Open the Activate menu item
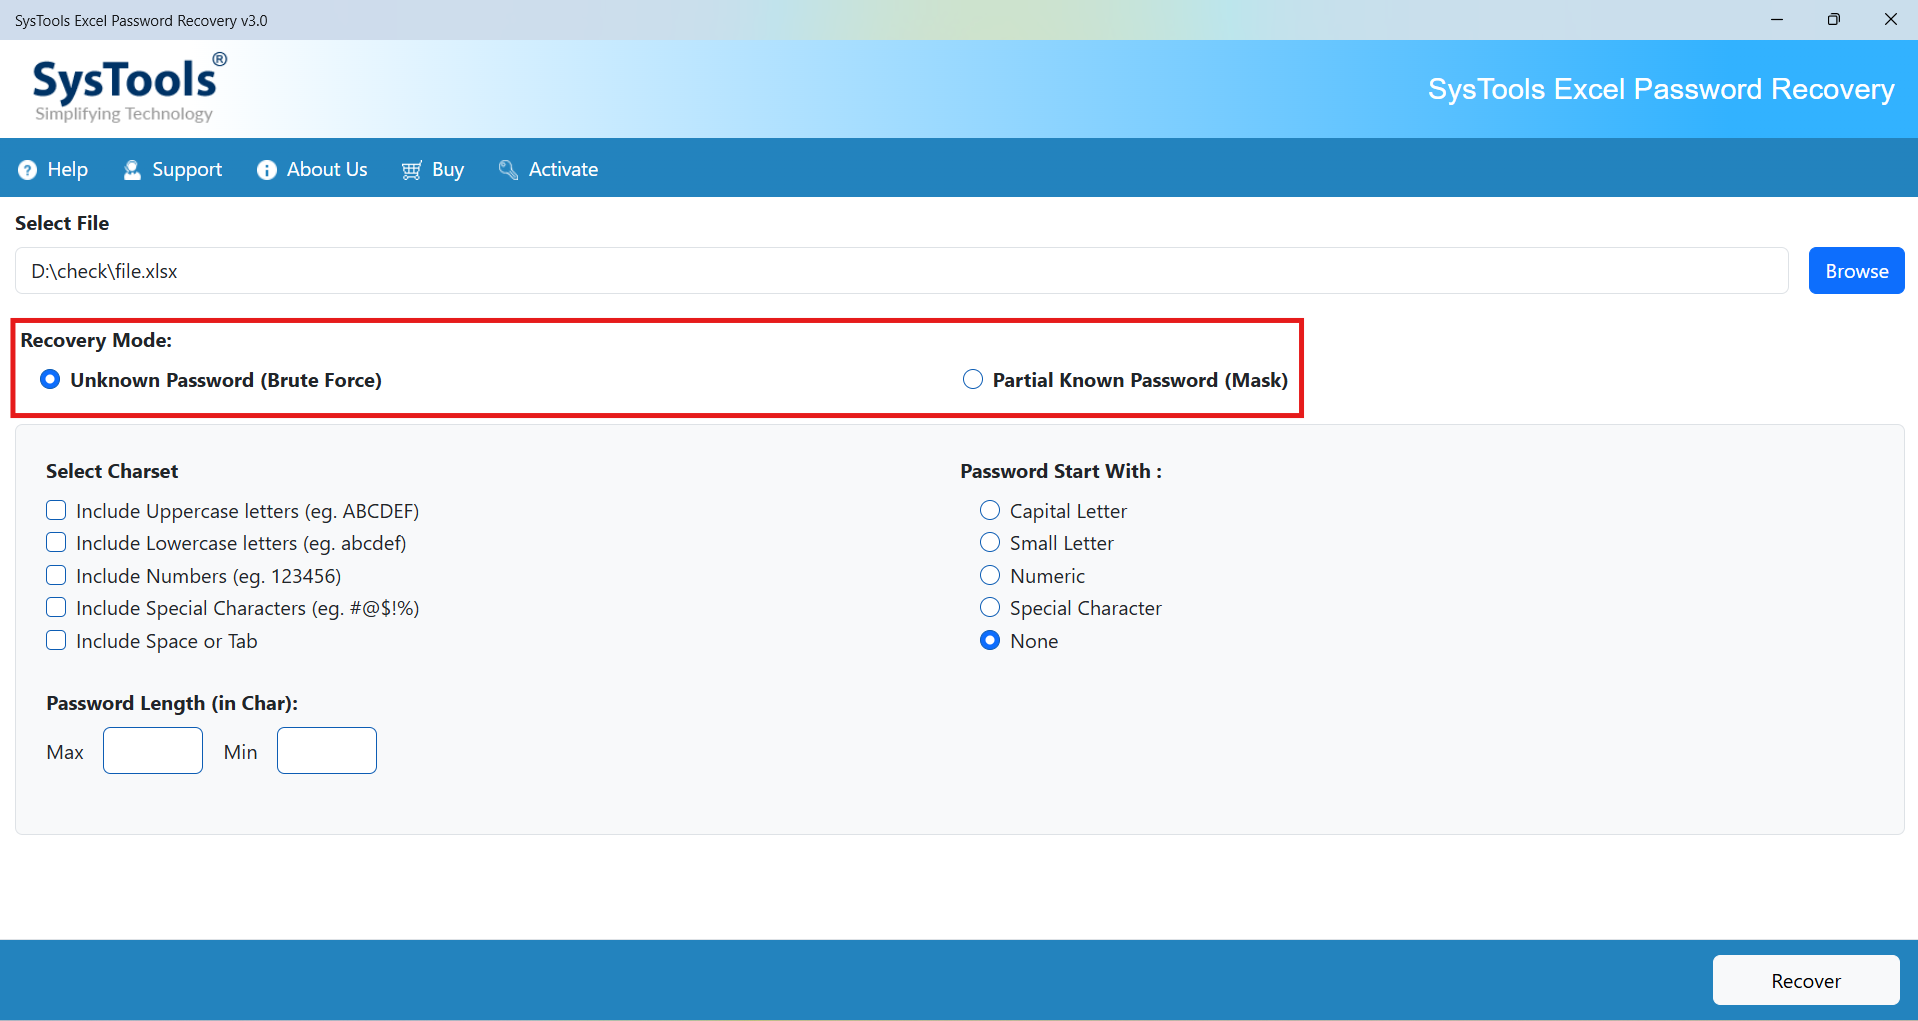The height and width of the screenshot is (1021, 1918). 549,170
